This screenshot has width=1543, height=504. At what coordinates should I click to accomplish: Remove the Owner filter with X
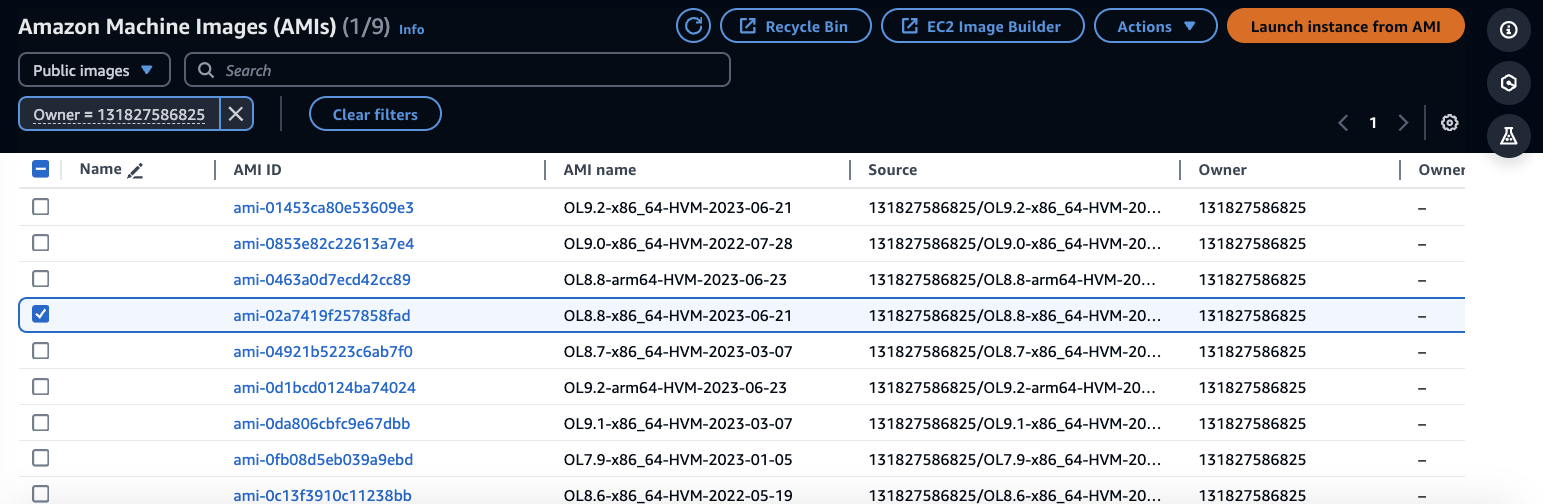[236, 114]
